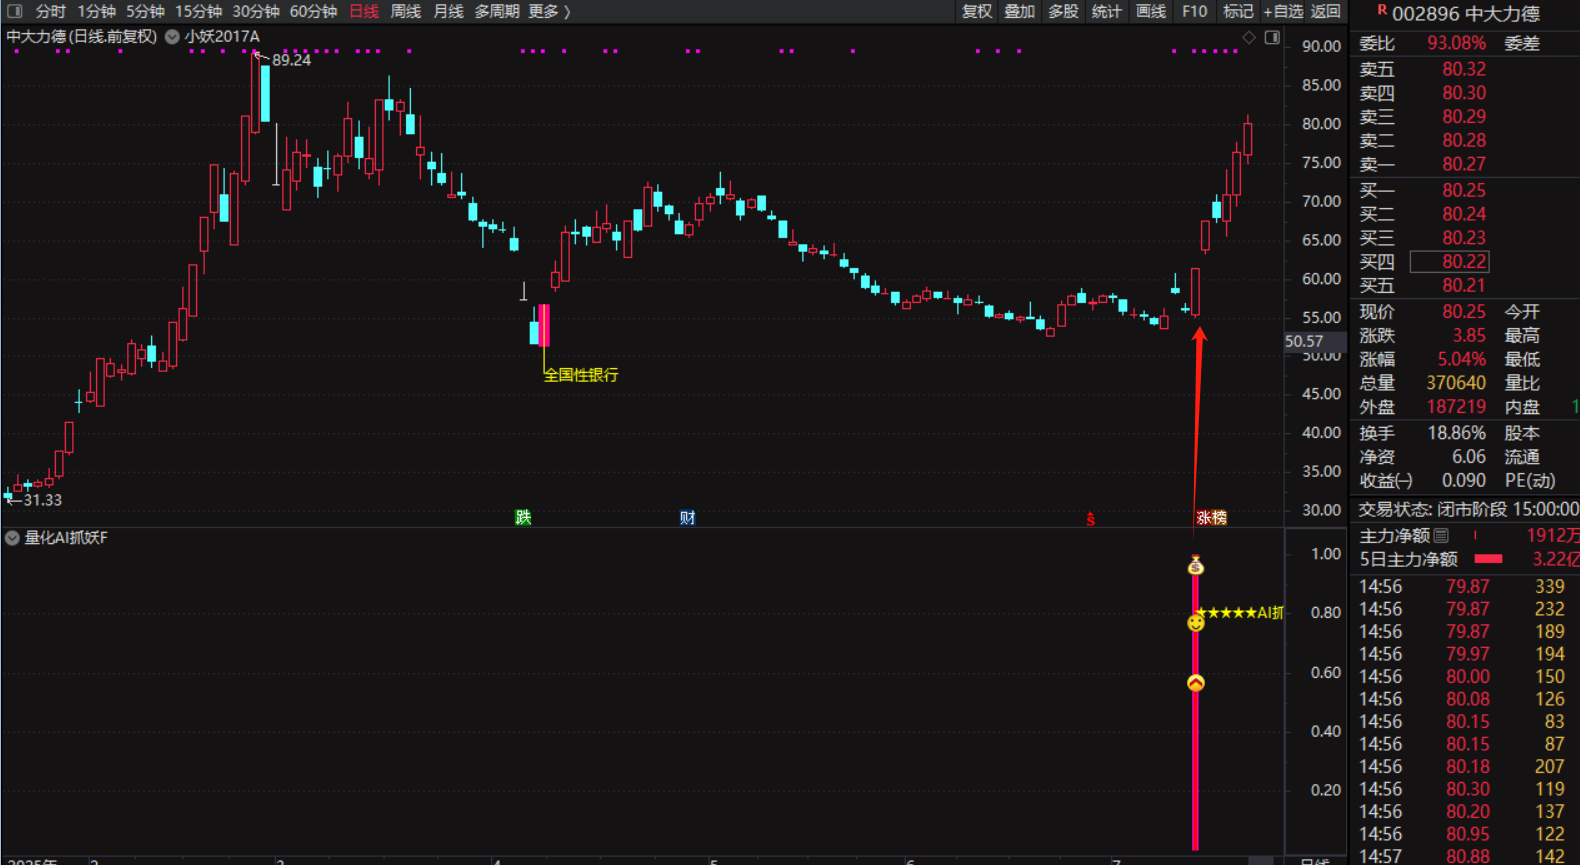Click the red S marker on the timeline
This screenshot has width=1580, height=865.
(1090, 519)
